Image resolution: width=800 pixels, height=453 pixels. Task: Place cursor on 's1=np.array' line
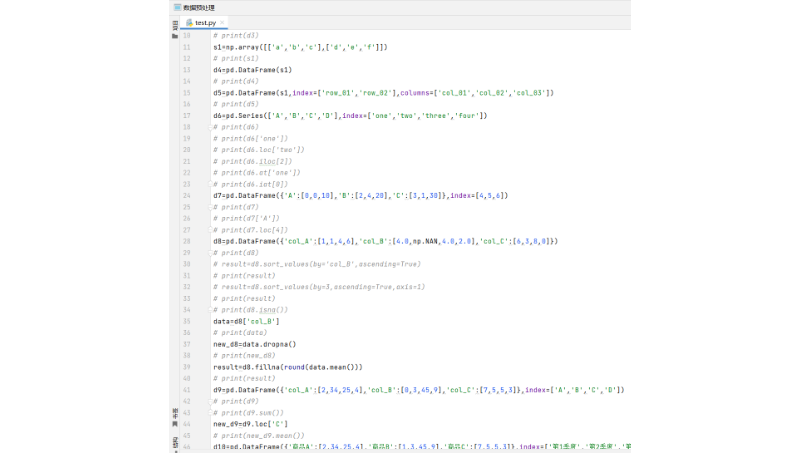tap(301, 47)
